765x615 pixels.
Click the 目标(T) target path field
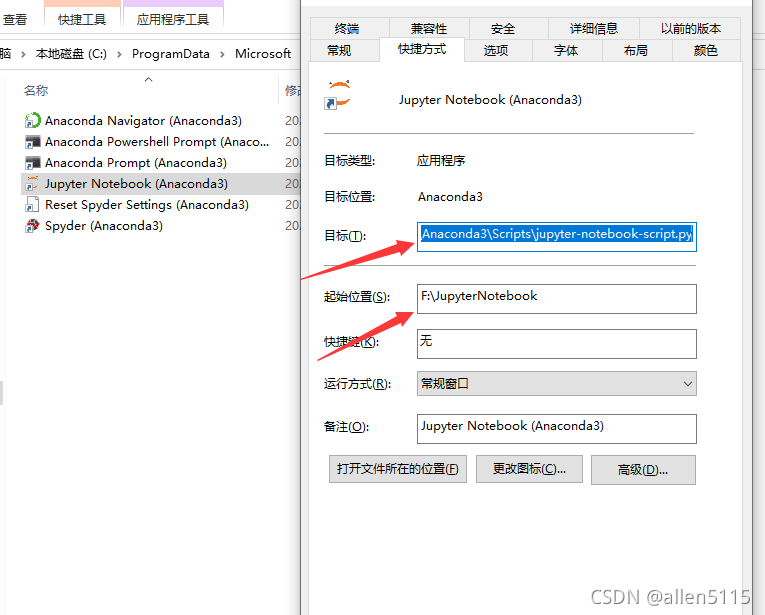coord(557,237)
